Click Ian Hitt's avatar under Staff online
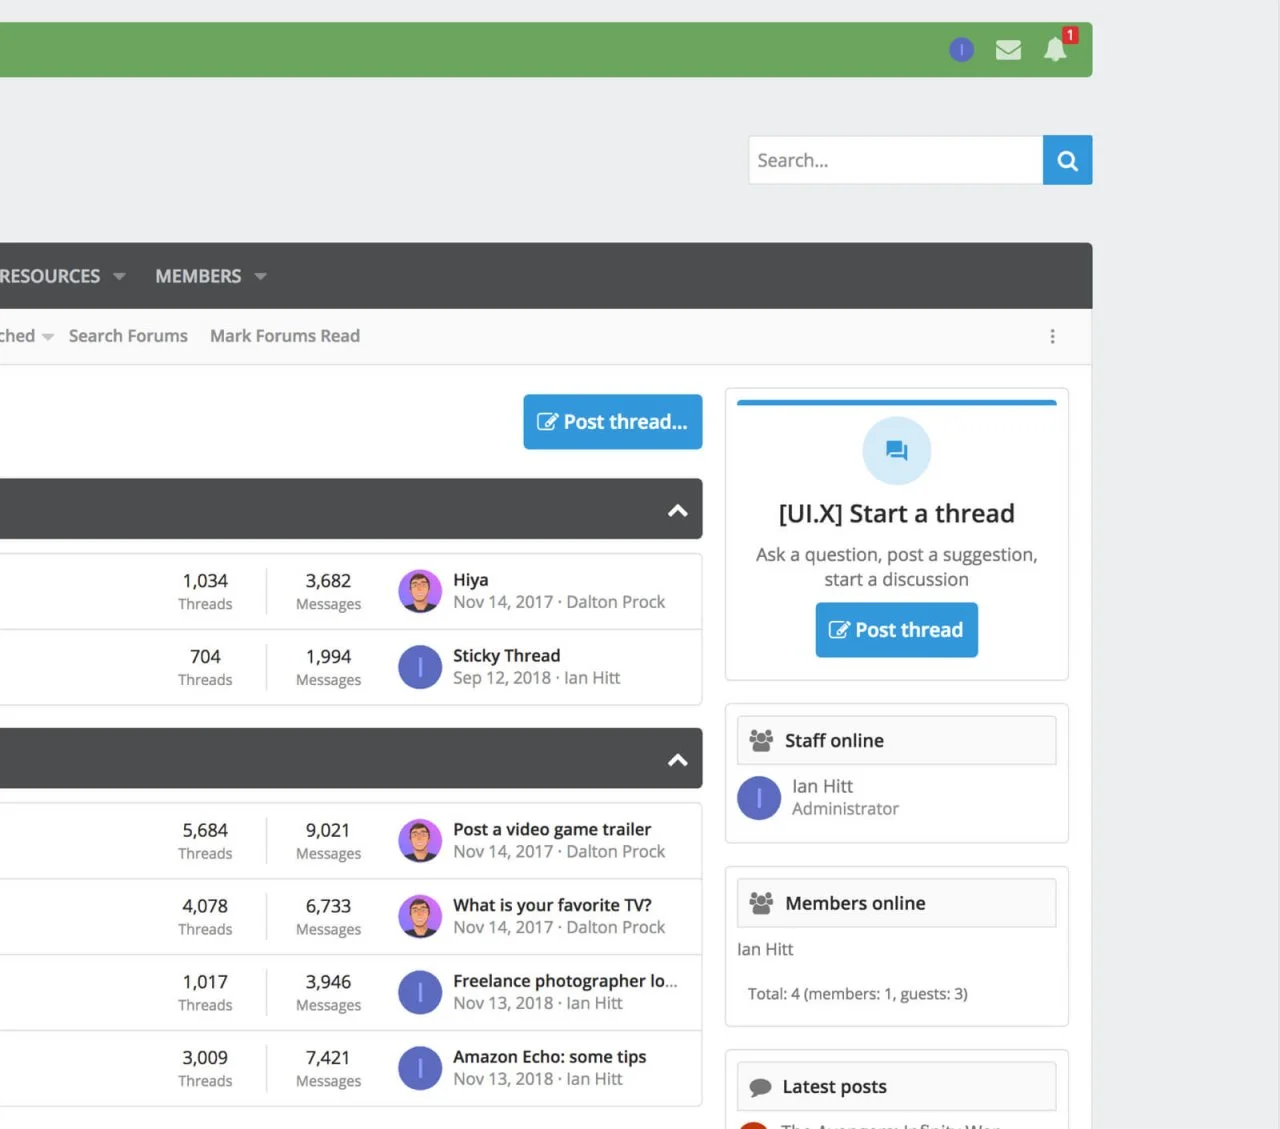This screenshot has width=1280, height=1129. pos(759,798)
